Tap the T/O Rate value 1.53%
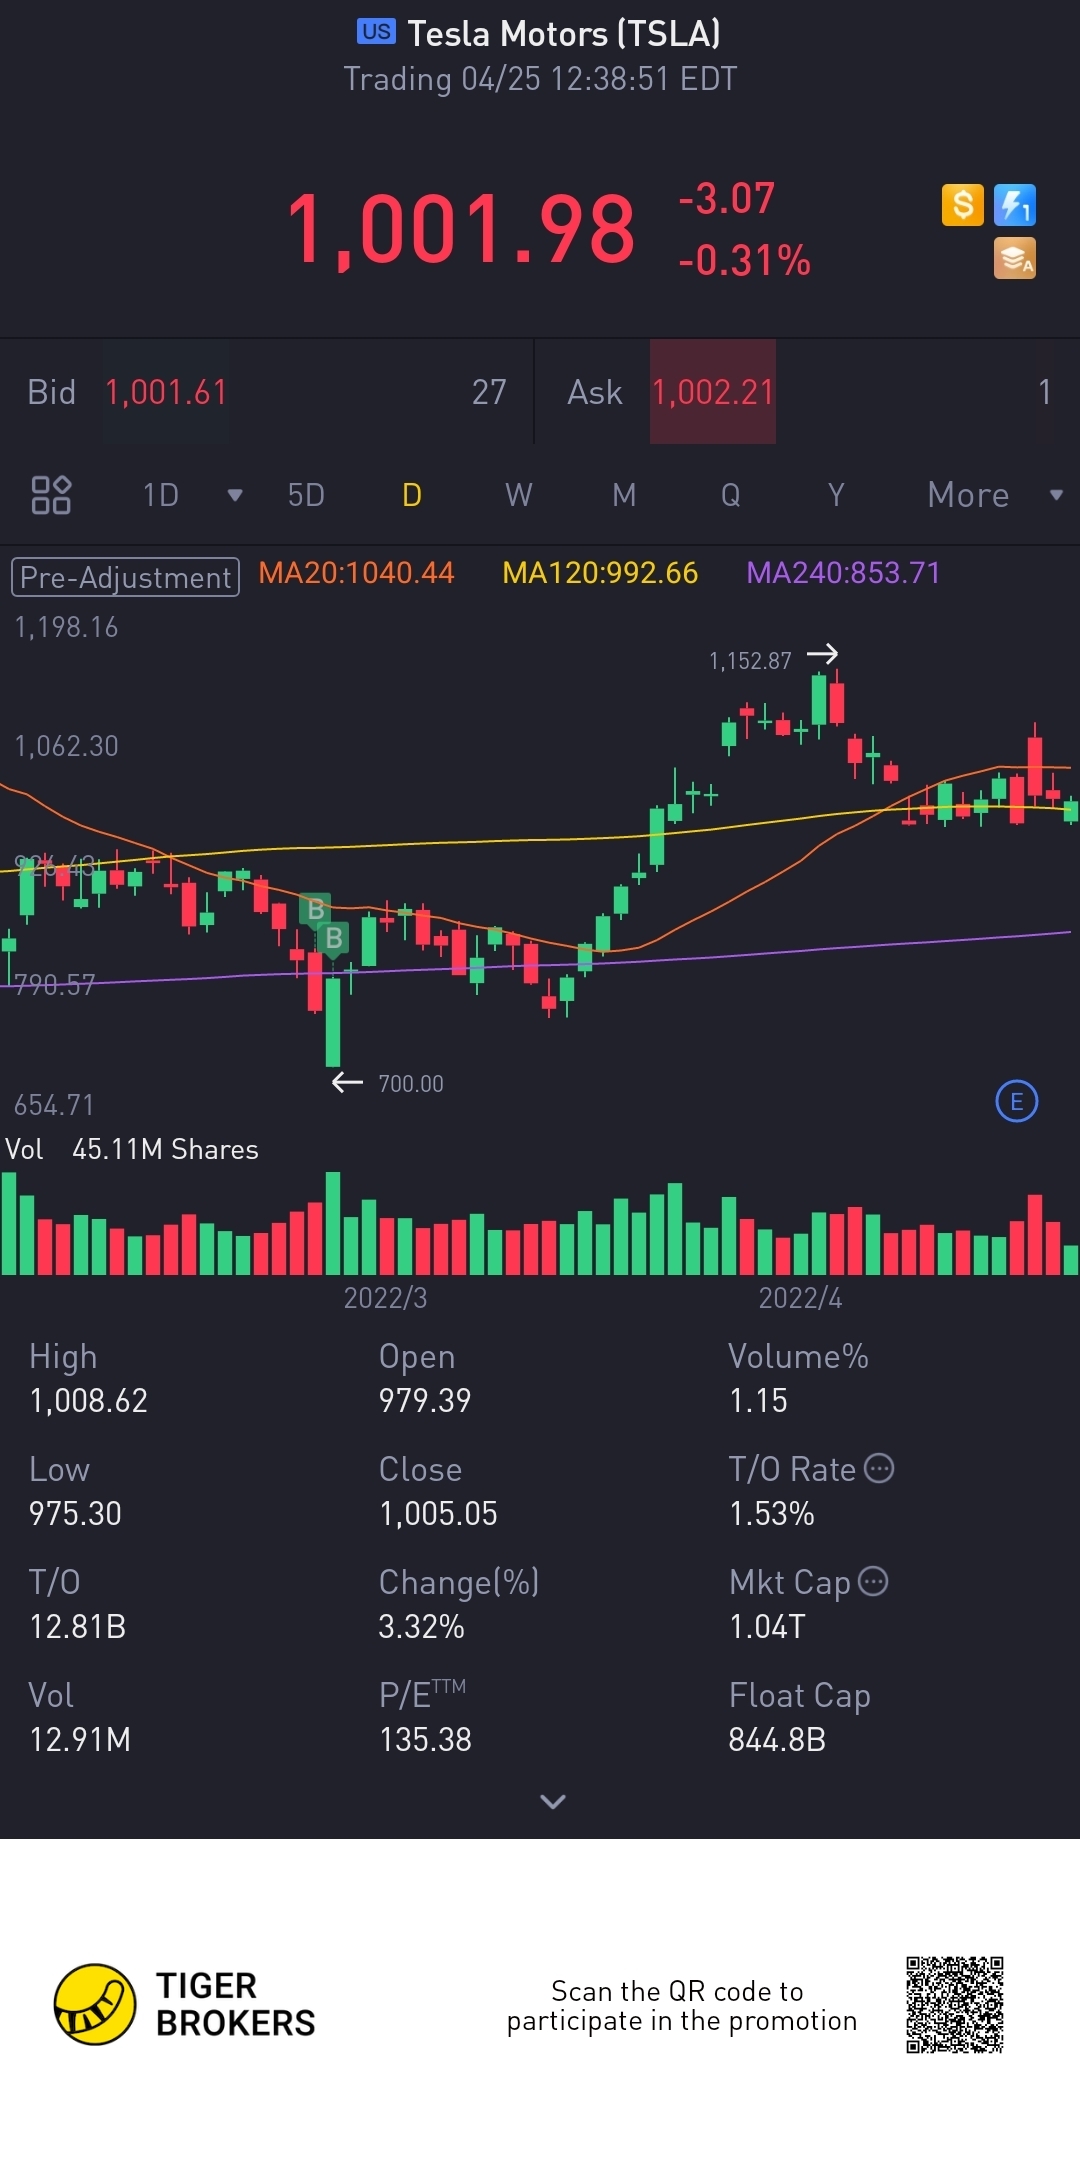This screenshot has width=1080, height=2171. pyautogui.click(x=771, y=1514)
